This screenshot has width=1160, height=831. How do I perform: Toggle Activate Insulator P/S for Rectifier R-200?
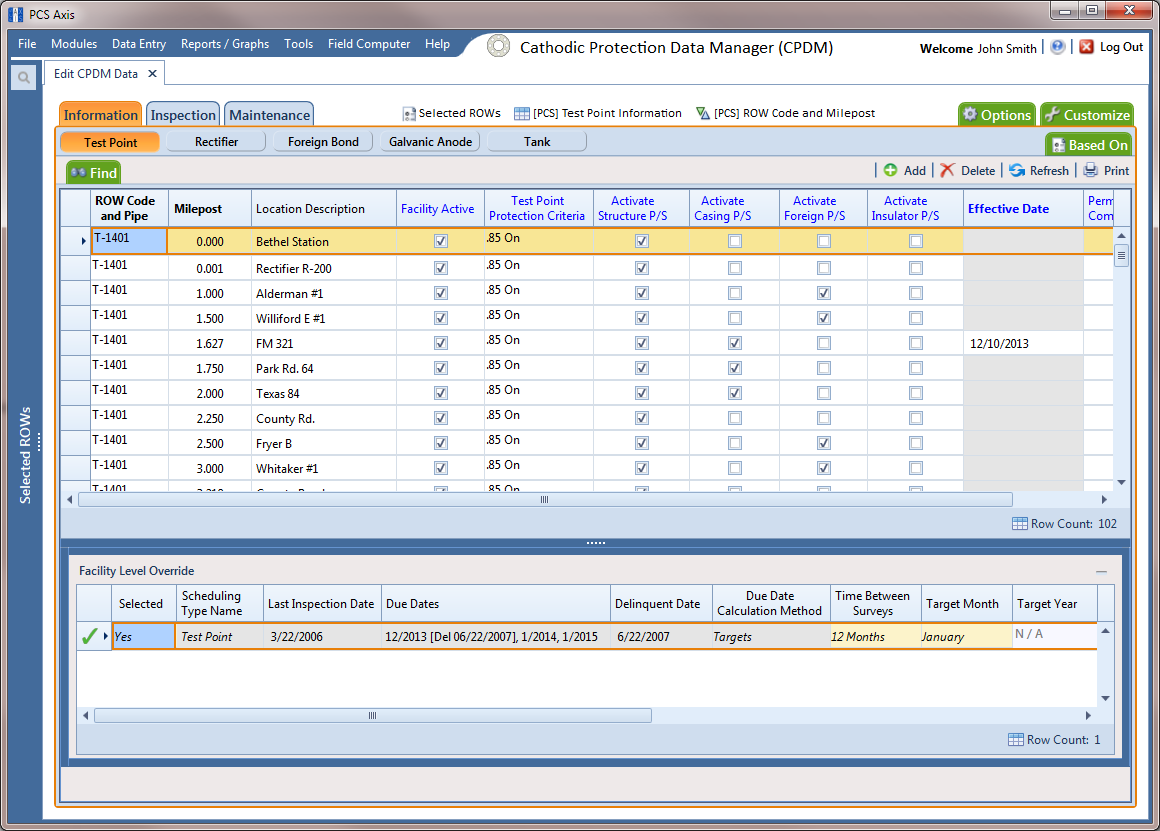[916, 268]
